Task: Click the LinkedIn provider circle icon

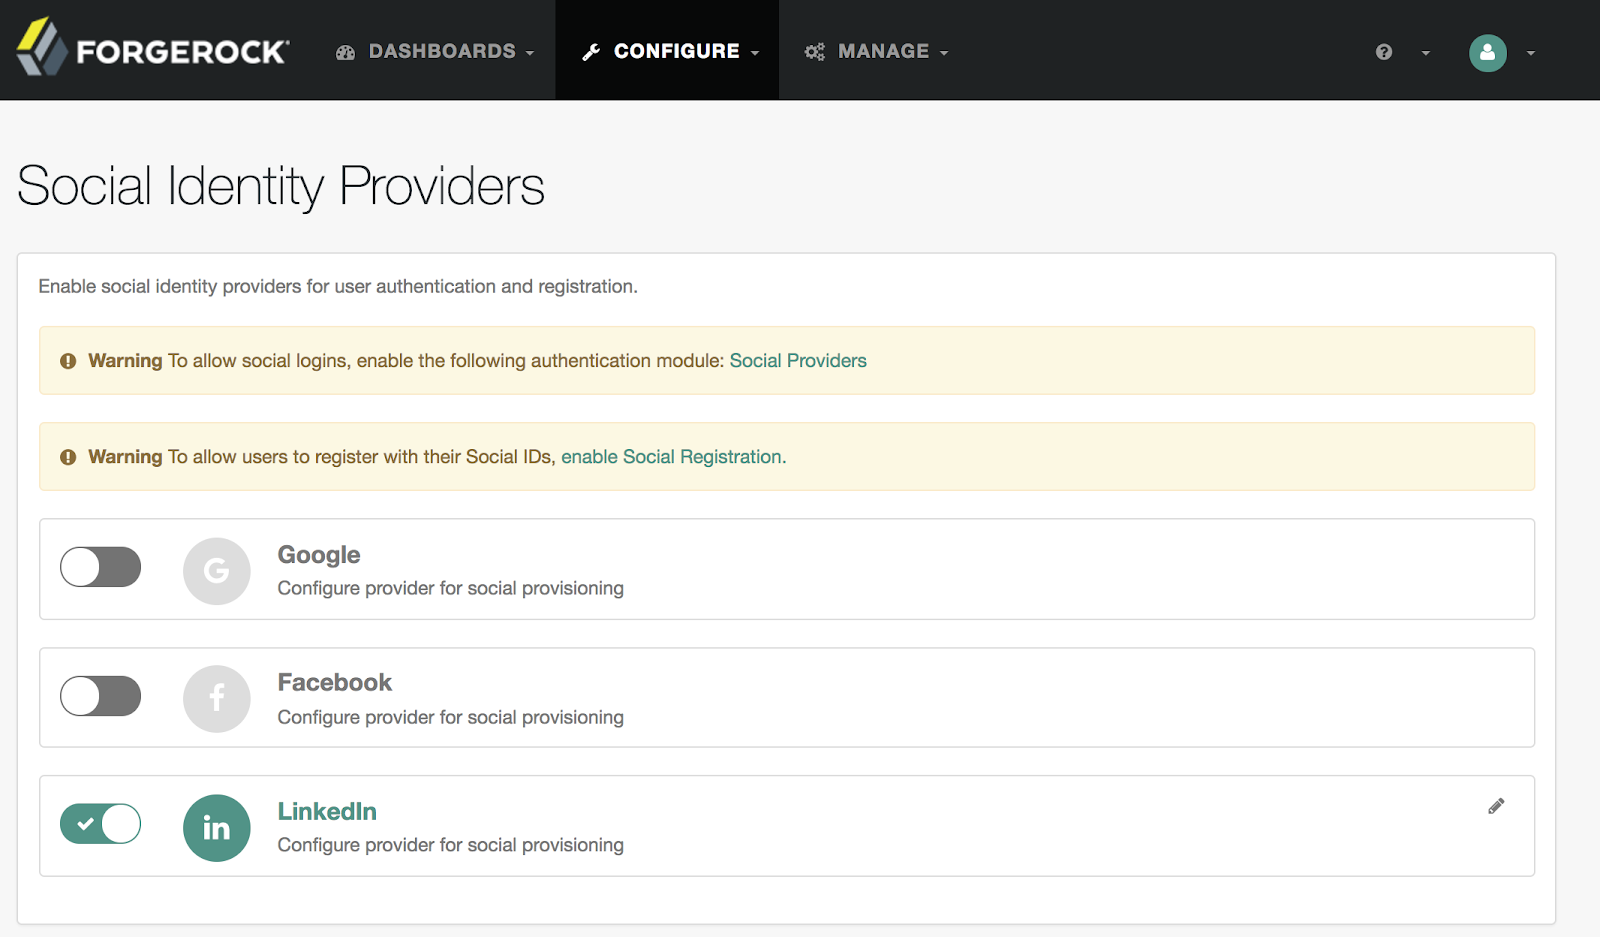Action: [216, 828]
